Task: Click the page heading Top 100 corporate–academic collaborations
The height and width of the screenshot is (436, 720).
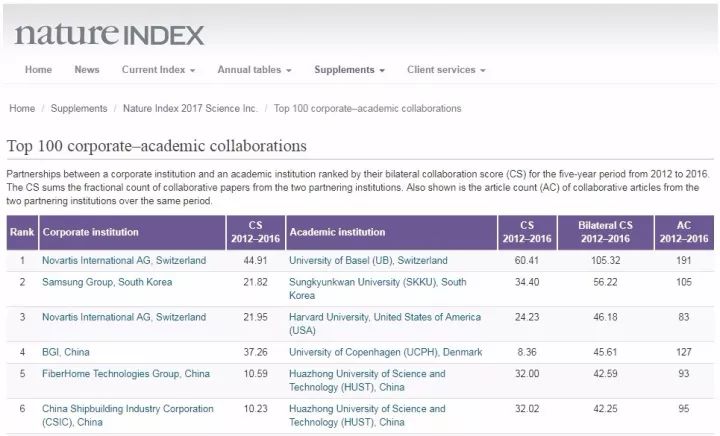Action: 157,146
